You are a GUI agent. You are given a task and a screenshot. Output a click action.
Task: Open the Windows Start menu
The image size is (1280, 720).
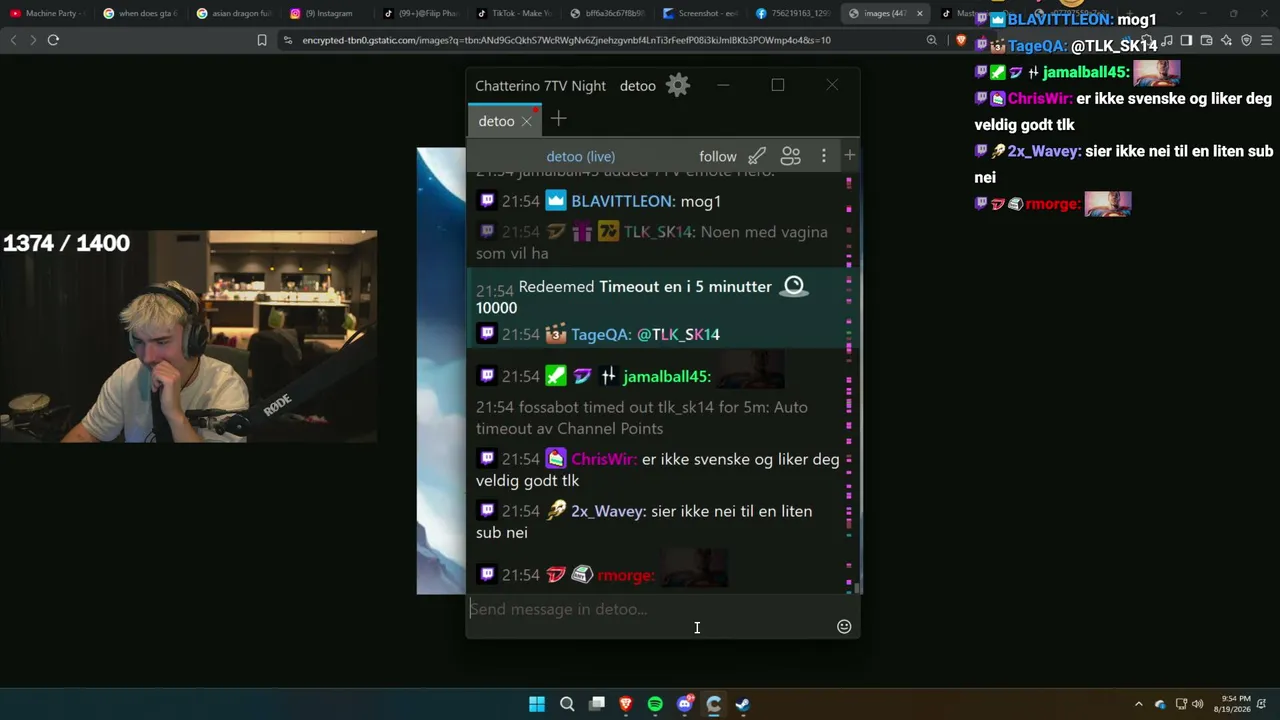[x=537, y=704]
